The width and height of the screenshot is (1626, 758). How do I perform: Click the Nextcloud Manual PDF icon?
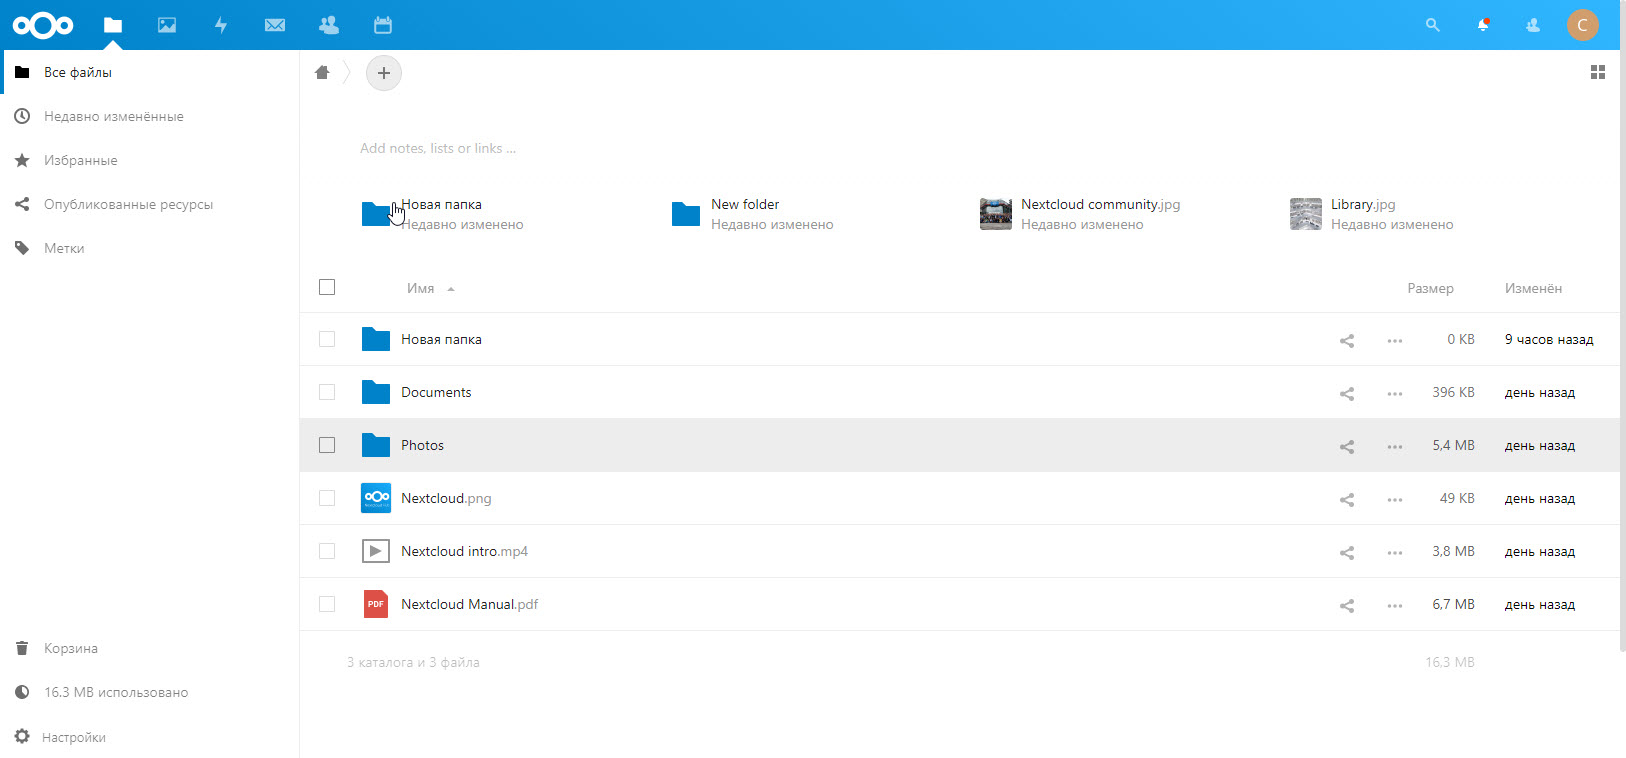pos(376,604)
